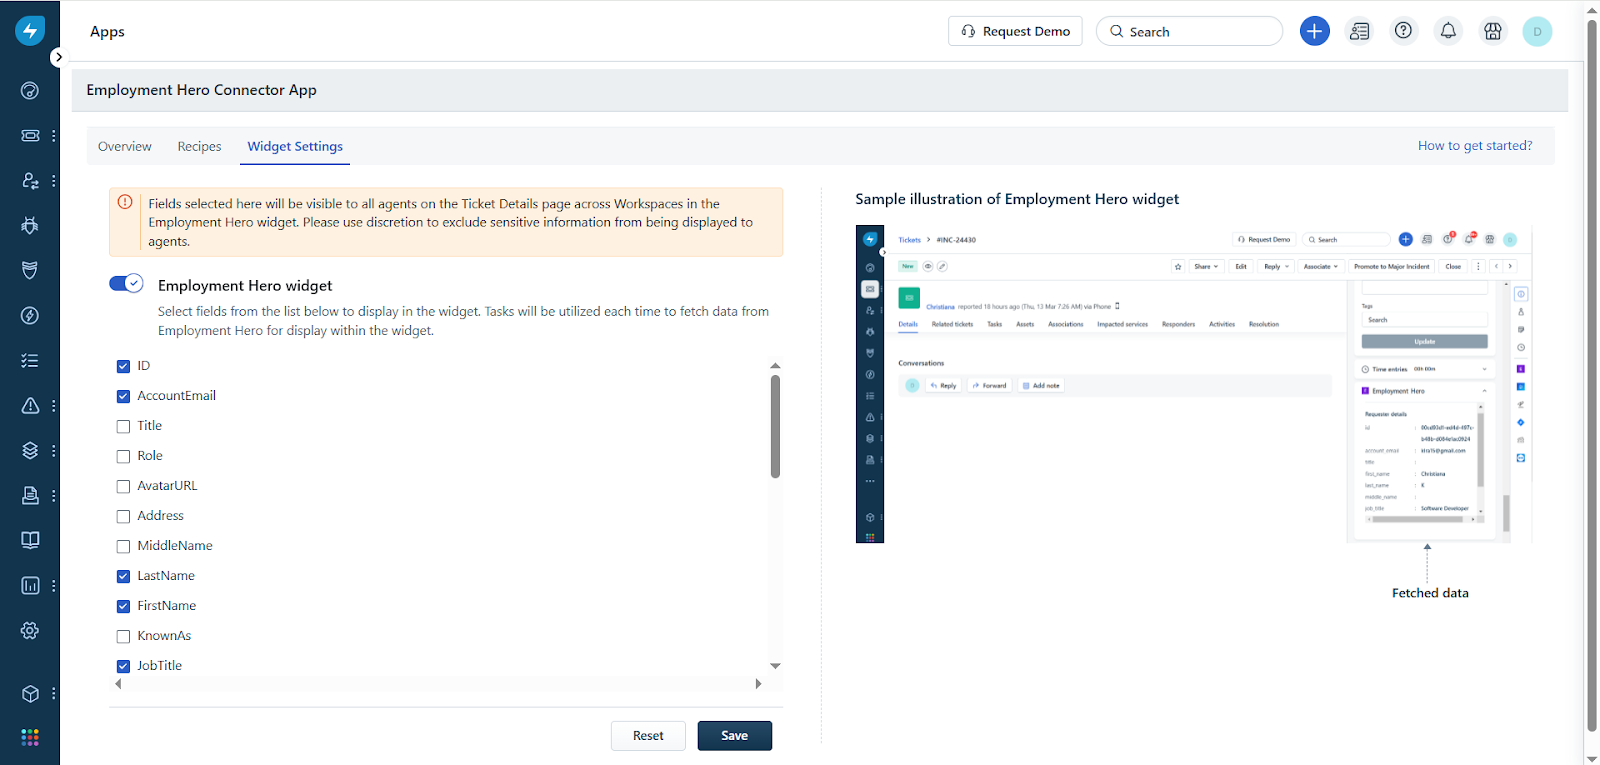Open the three-dot menu beside Reports icon

pos(54,586)
